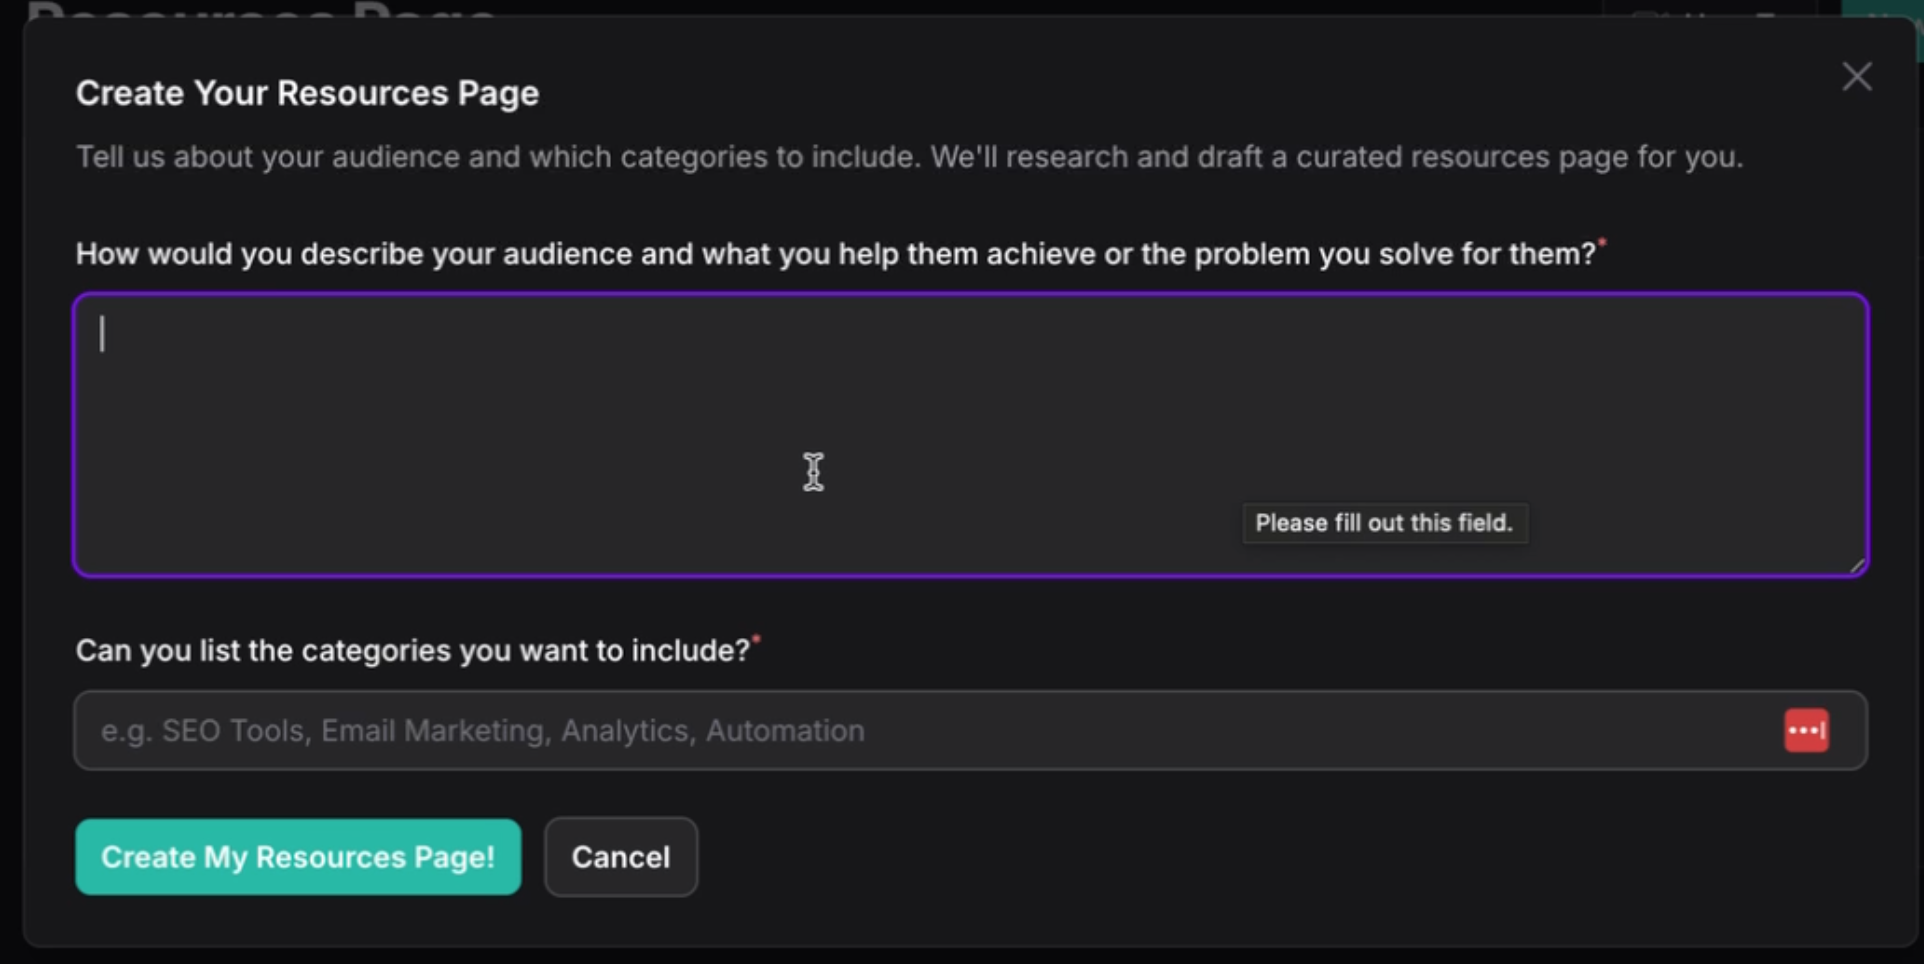Click the placeholder text 'e.g. SEO Tools, Email Marketing'

pos(480,730)
